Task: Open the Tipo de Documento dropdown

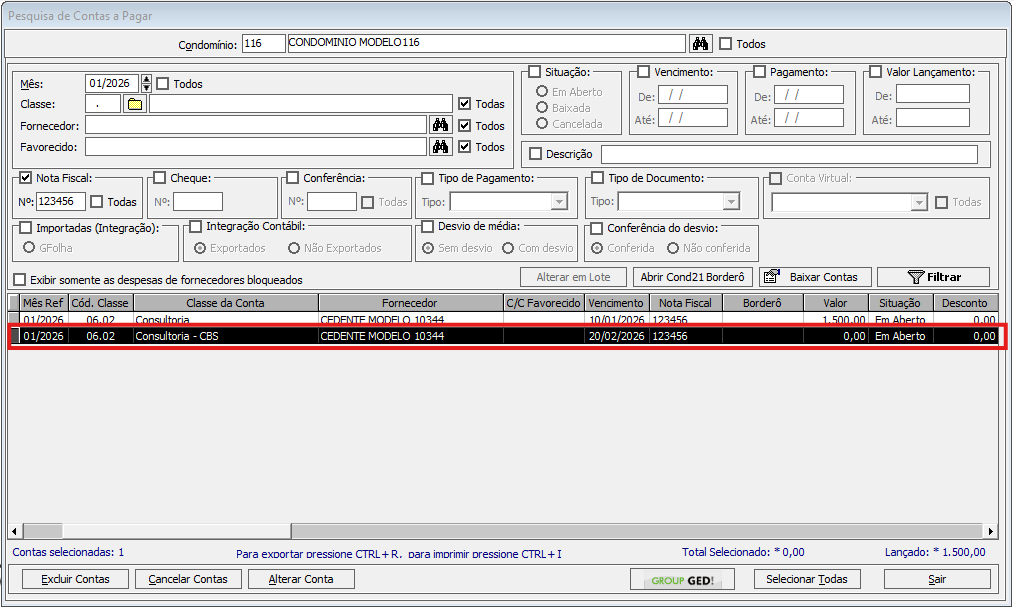Action: point(731,202)
